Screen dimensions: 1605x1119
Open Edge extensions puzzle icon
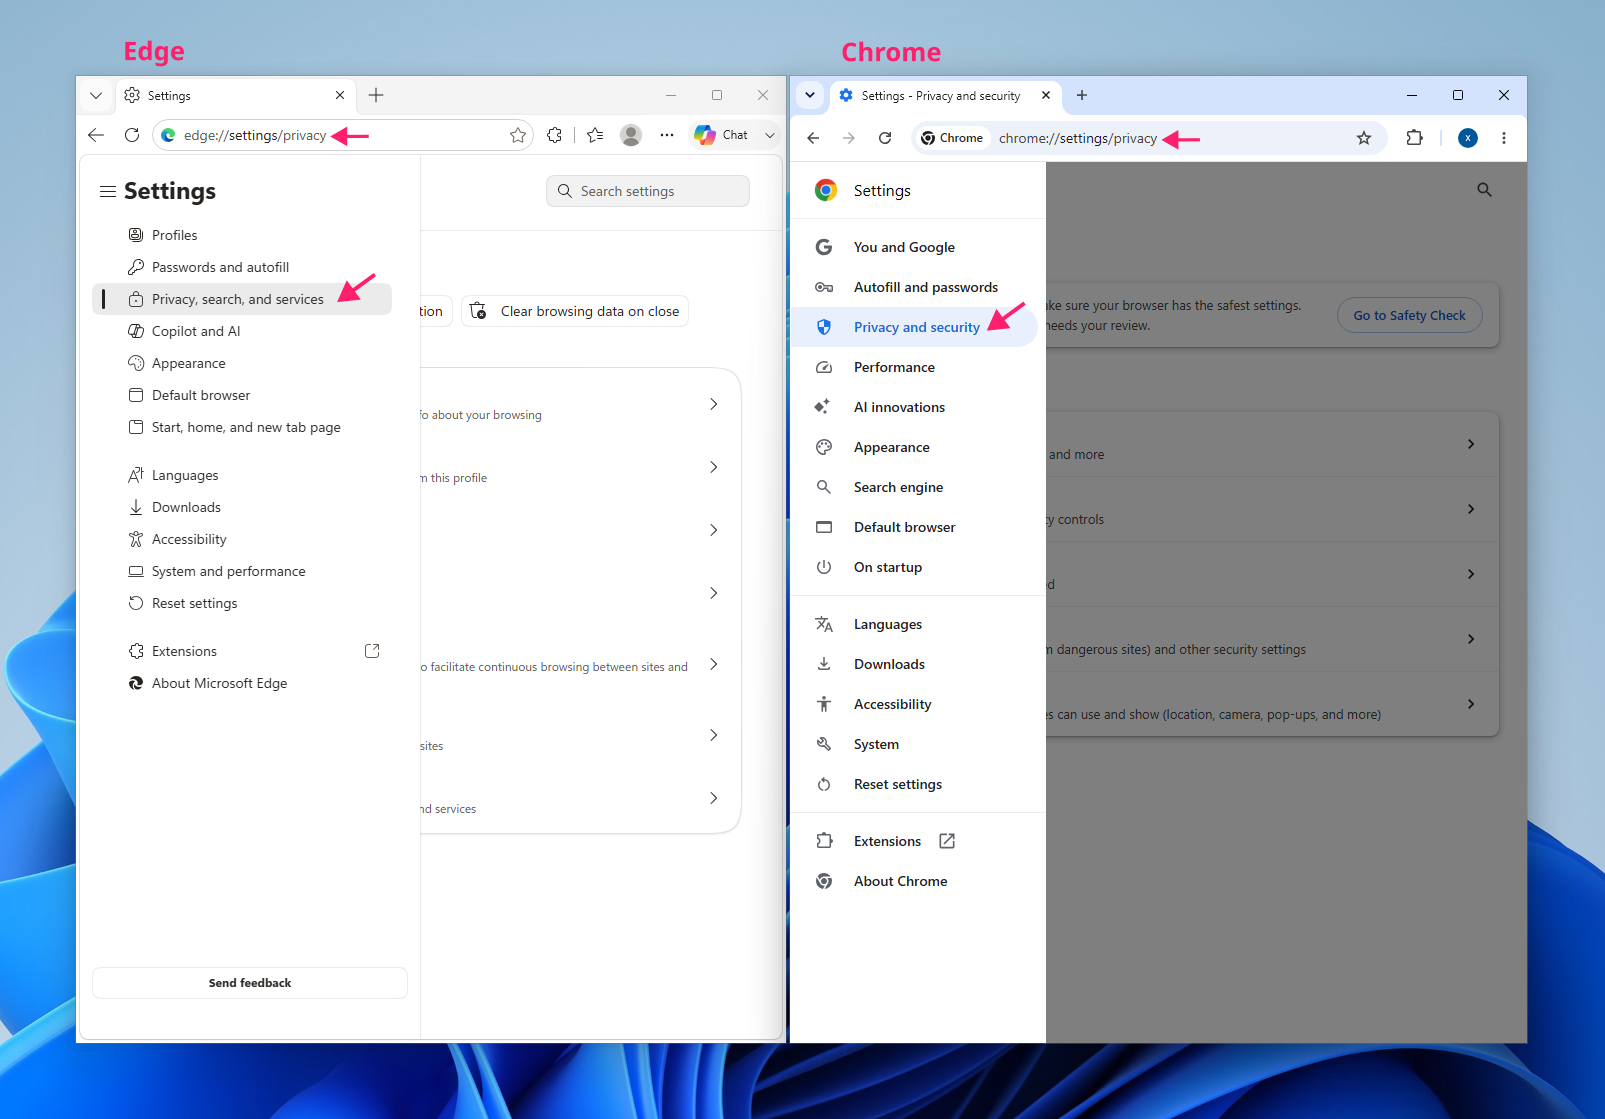[x=555, y=135]
